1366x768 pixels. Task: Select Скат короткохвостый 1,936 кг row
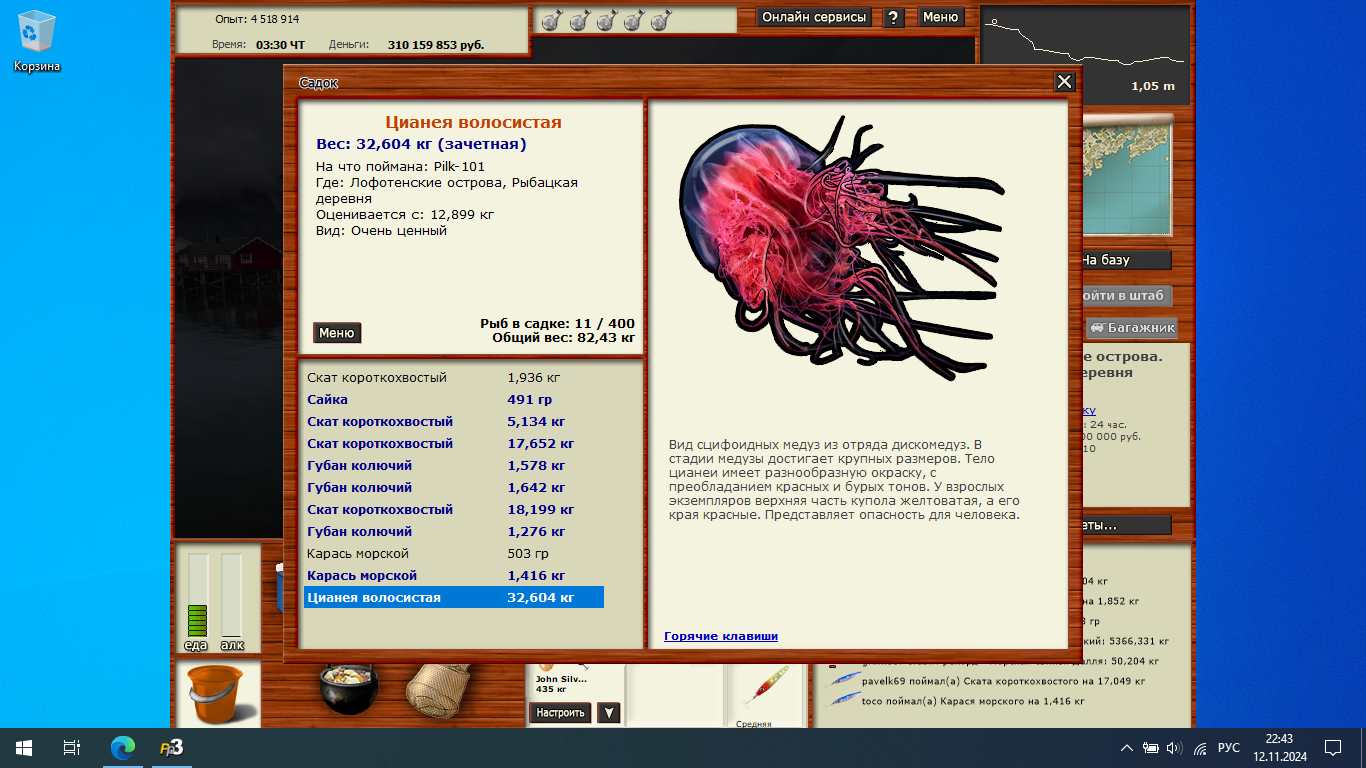(x=454, y=378)
